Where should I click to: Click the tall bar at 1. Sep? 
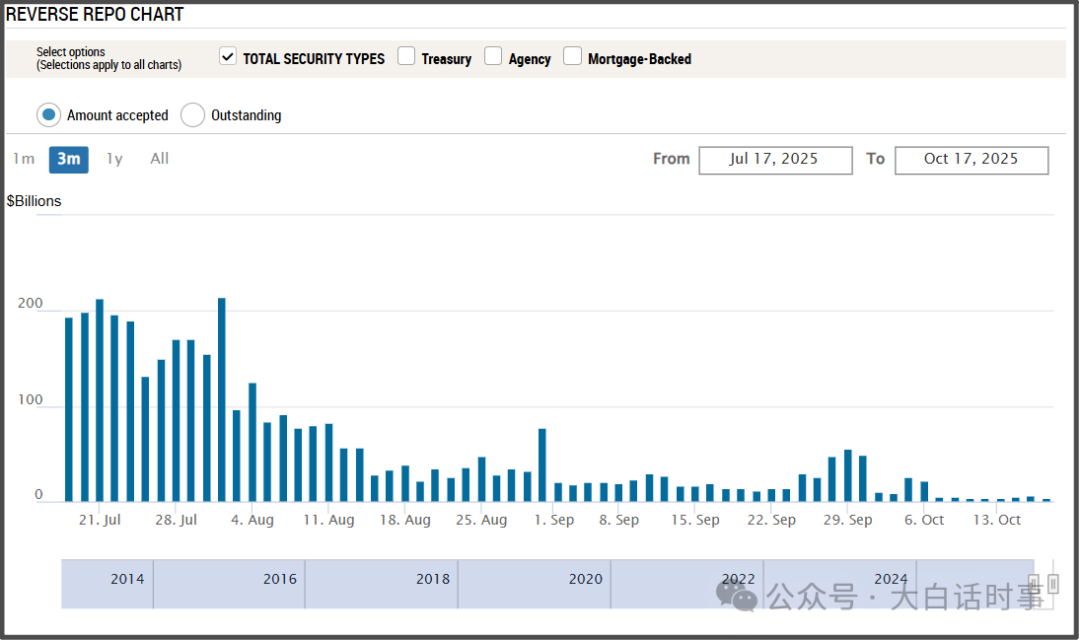coord(542,465)
